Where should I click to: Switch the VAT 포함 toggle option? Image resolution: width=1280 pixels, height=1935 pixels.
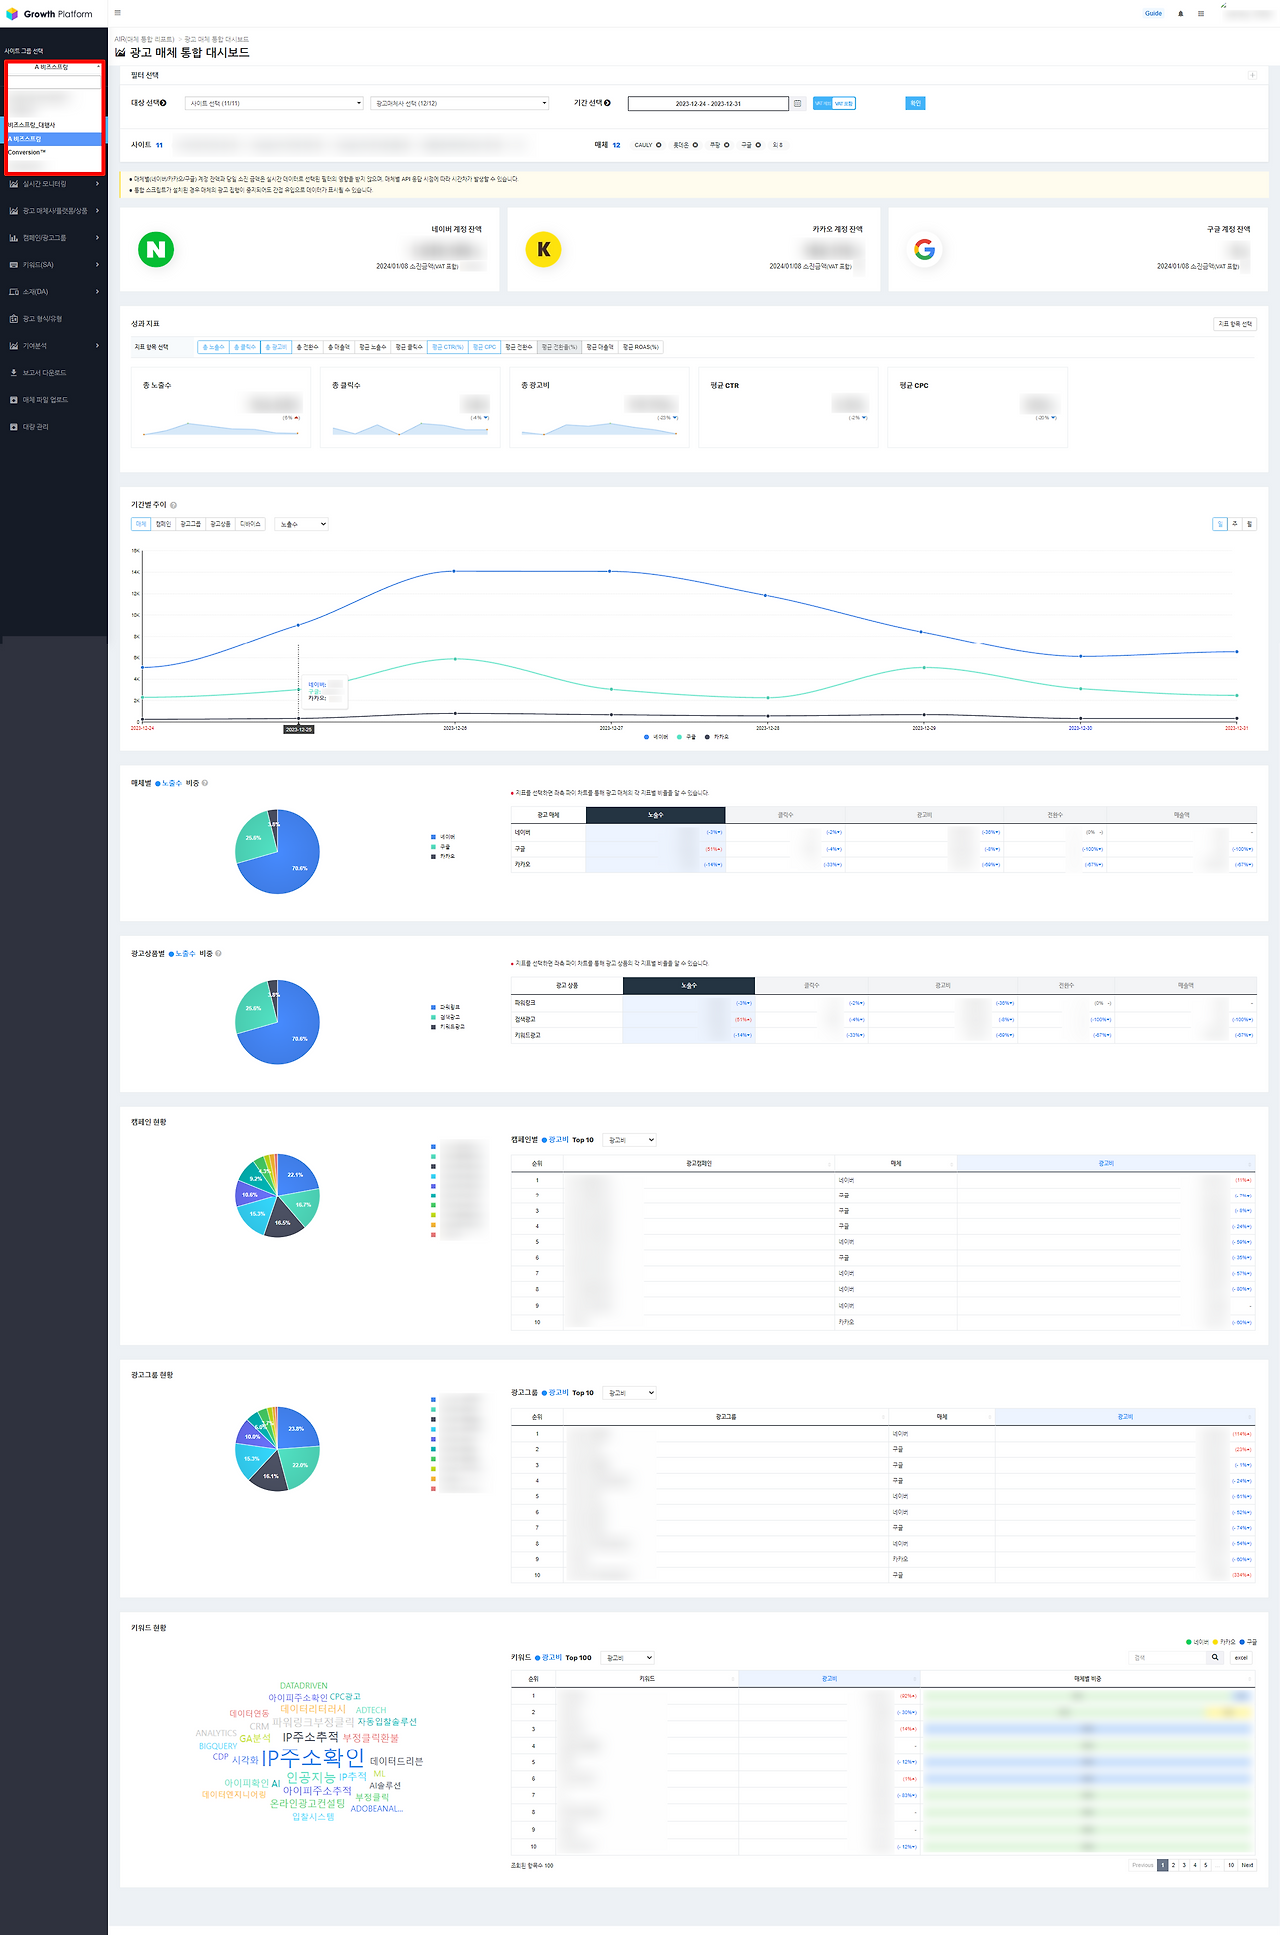click(x=844, y=103)
